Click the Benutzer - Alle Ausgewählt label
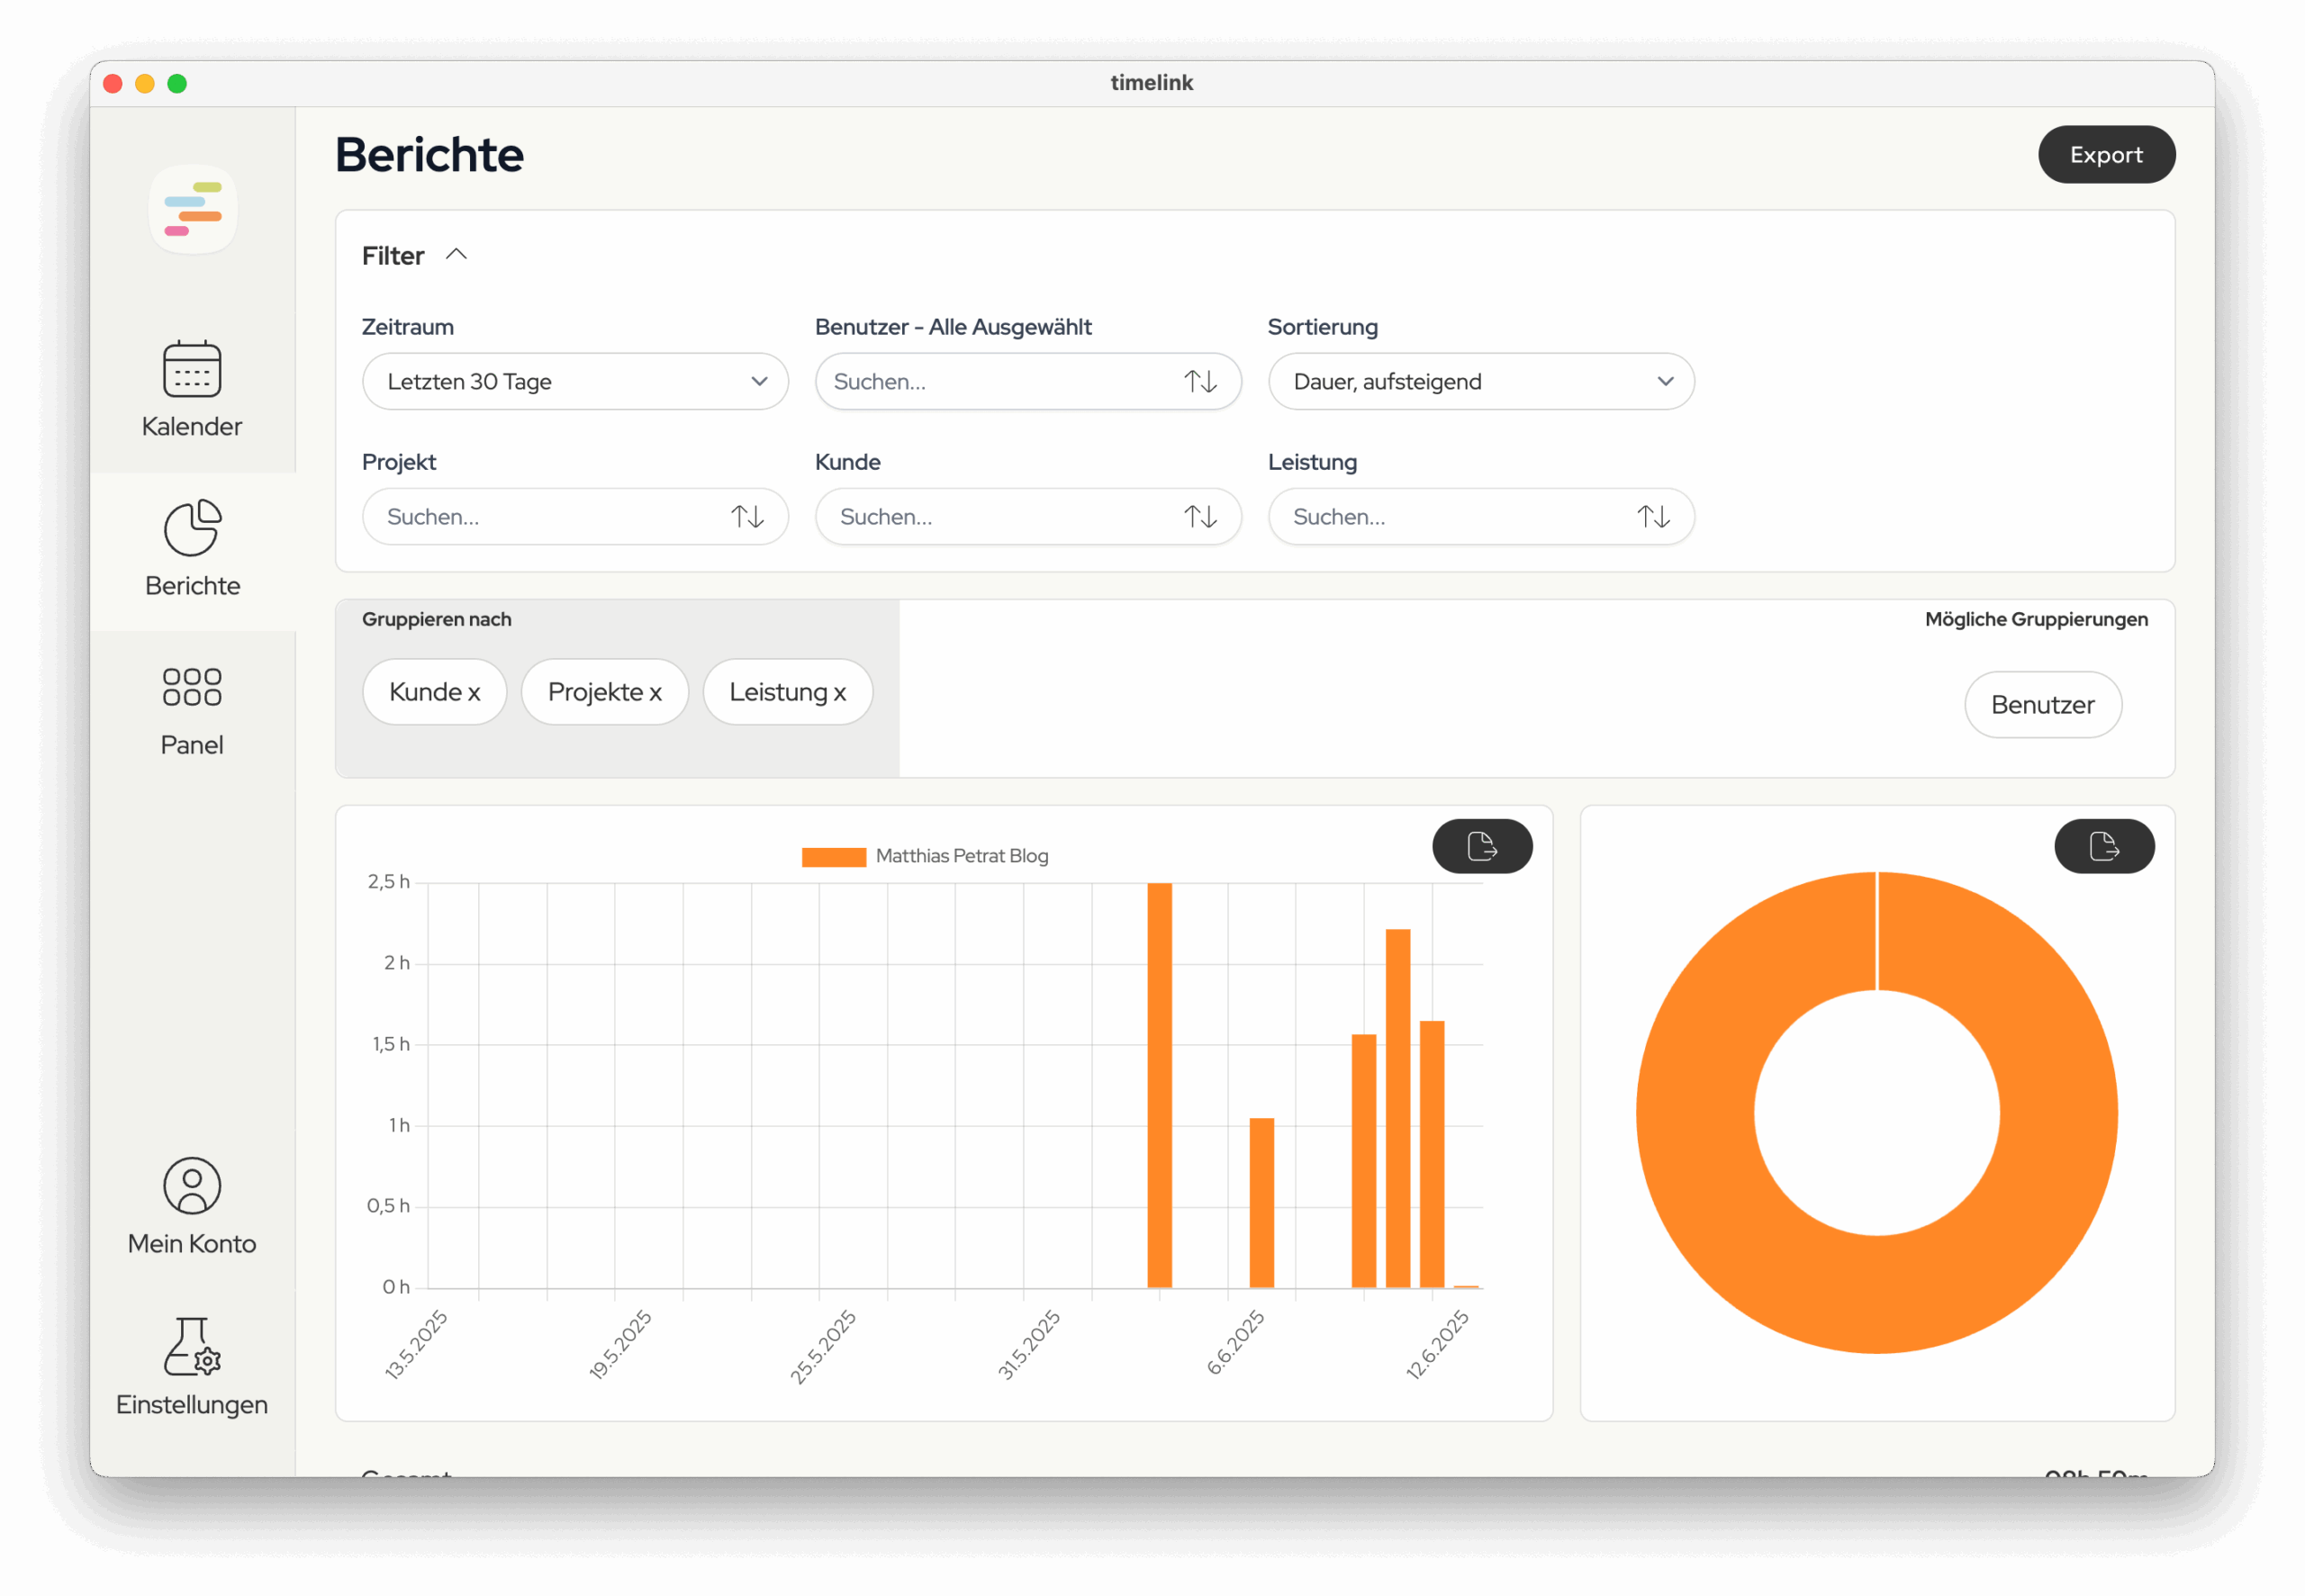Screen dimensions: 2305x1596 [953, 327]
